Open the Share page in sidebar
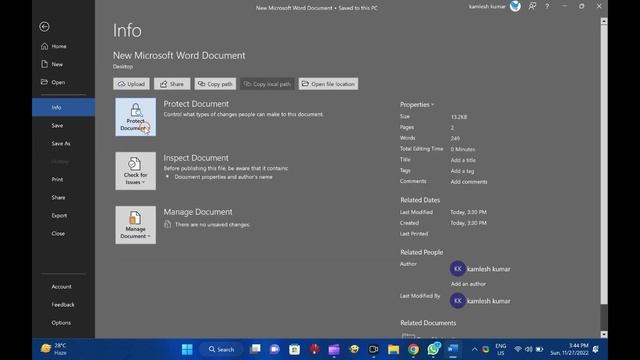The image size is (640, 360). coord(63,197)
